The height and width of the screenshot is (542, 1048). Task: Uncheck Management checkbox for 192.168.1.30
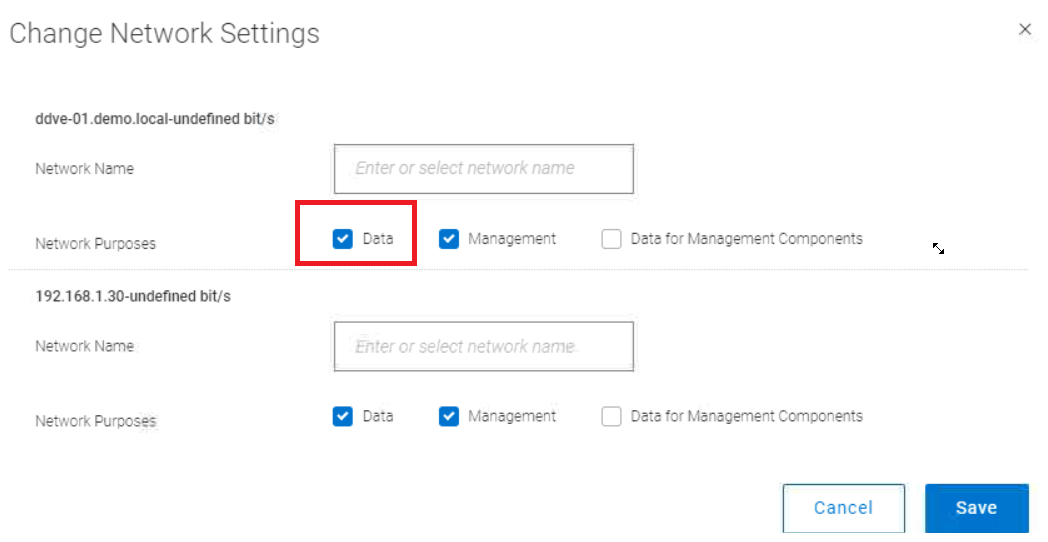click(449, 416)
